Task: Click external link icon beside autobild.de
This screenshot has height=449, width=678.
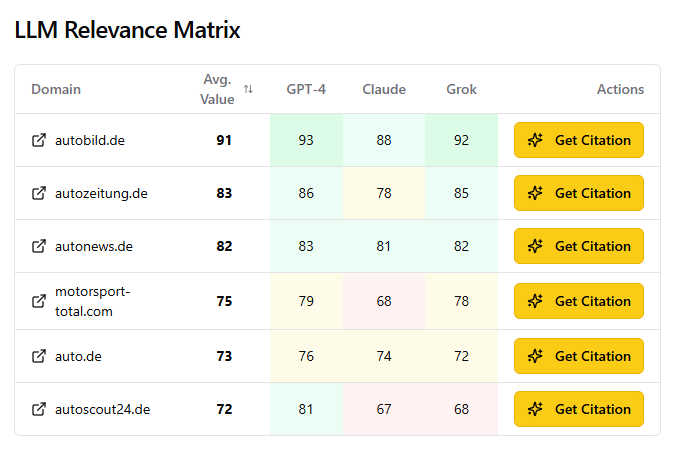Action: 39,140
